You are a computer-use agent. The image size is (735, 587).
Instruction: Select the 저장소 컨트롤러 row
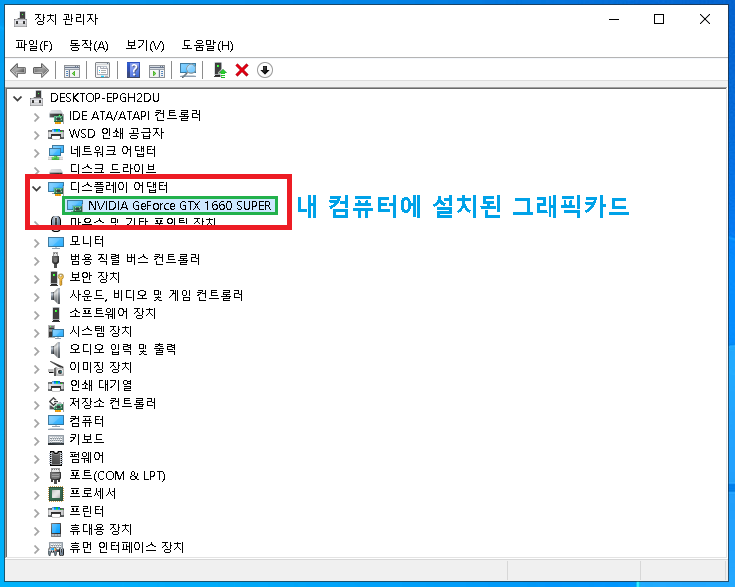112,403
